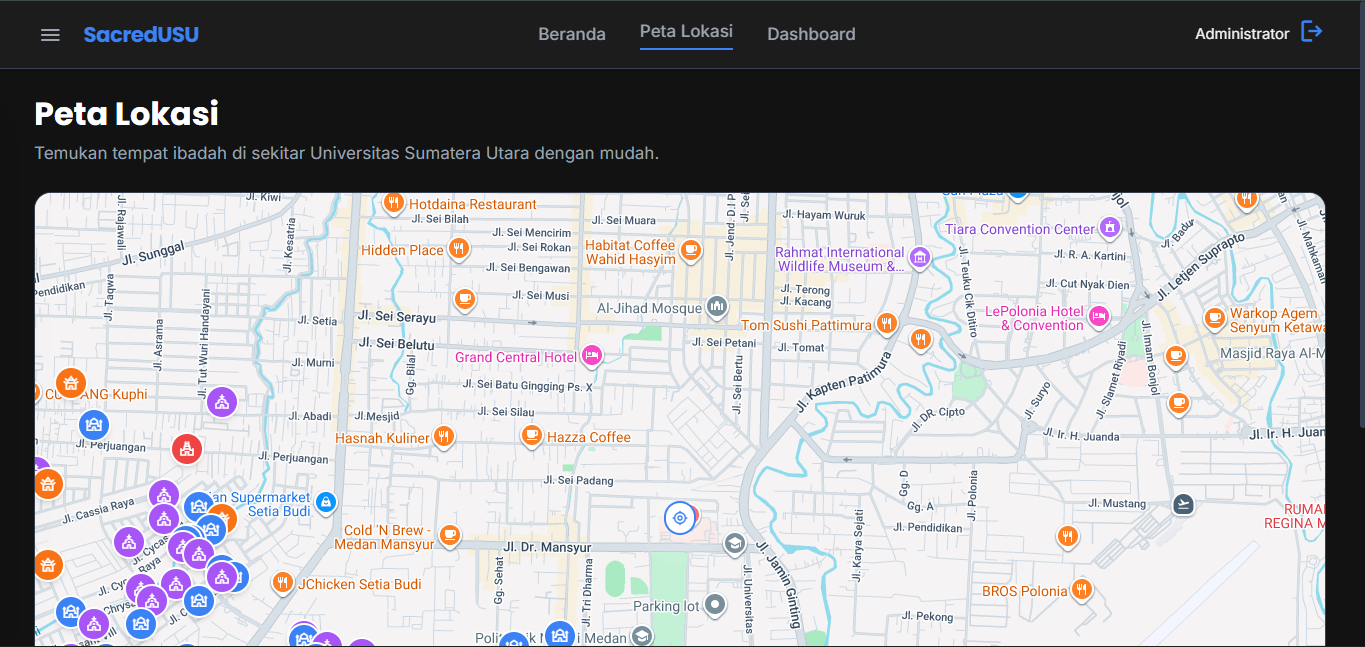Go to the Beranda tab

pos(572,34)
